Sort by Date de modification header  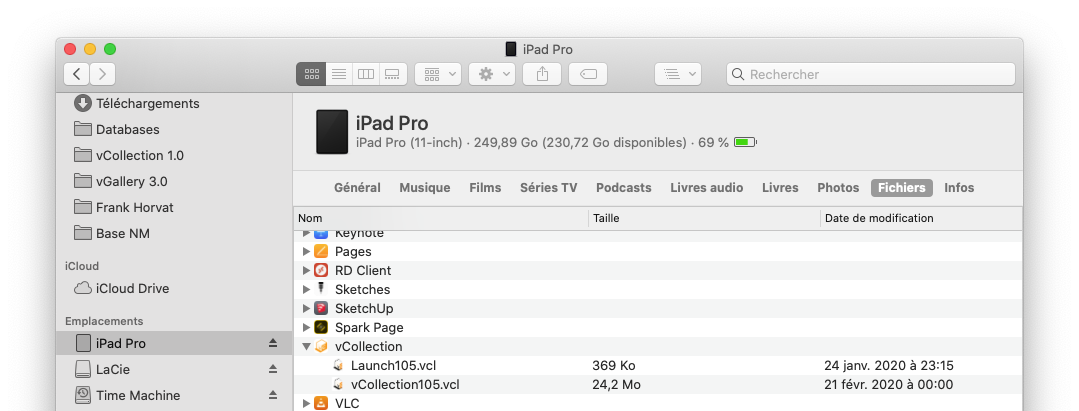tap(921, 218)
